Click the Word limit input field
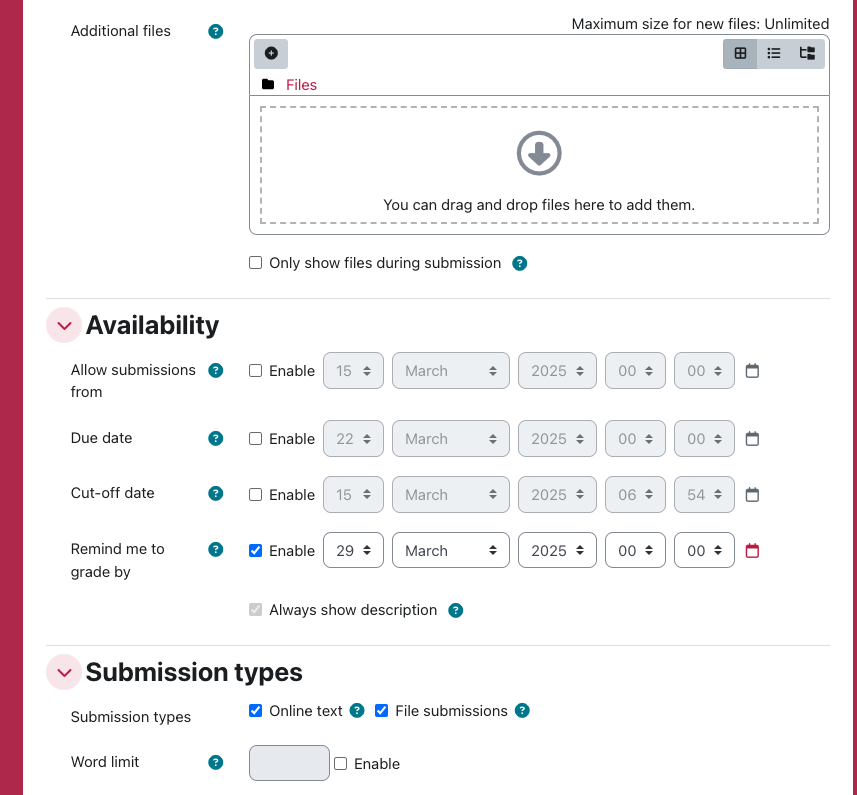Image resolution: width=857 pixels, height=795 pixels. point(289,763)
